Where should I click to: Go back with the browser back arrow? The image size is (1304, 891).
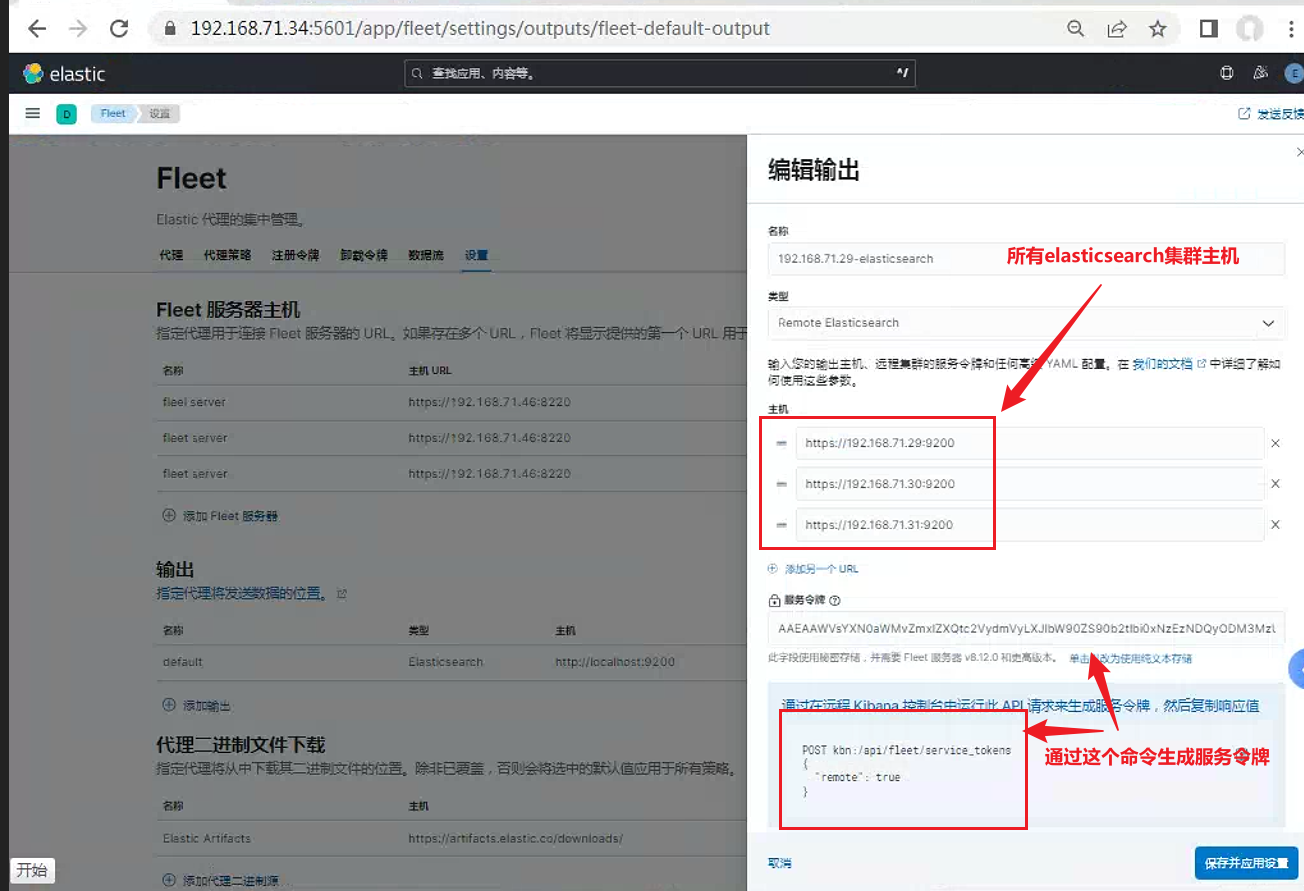pos(37,29)
